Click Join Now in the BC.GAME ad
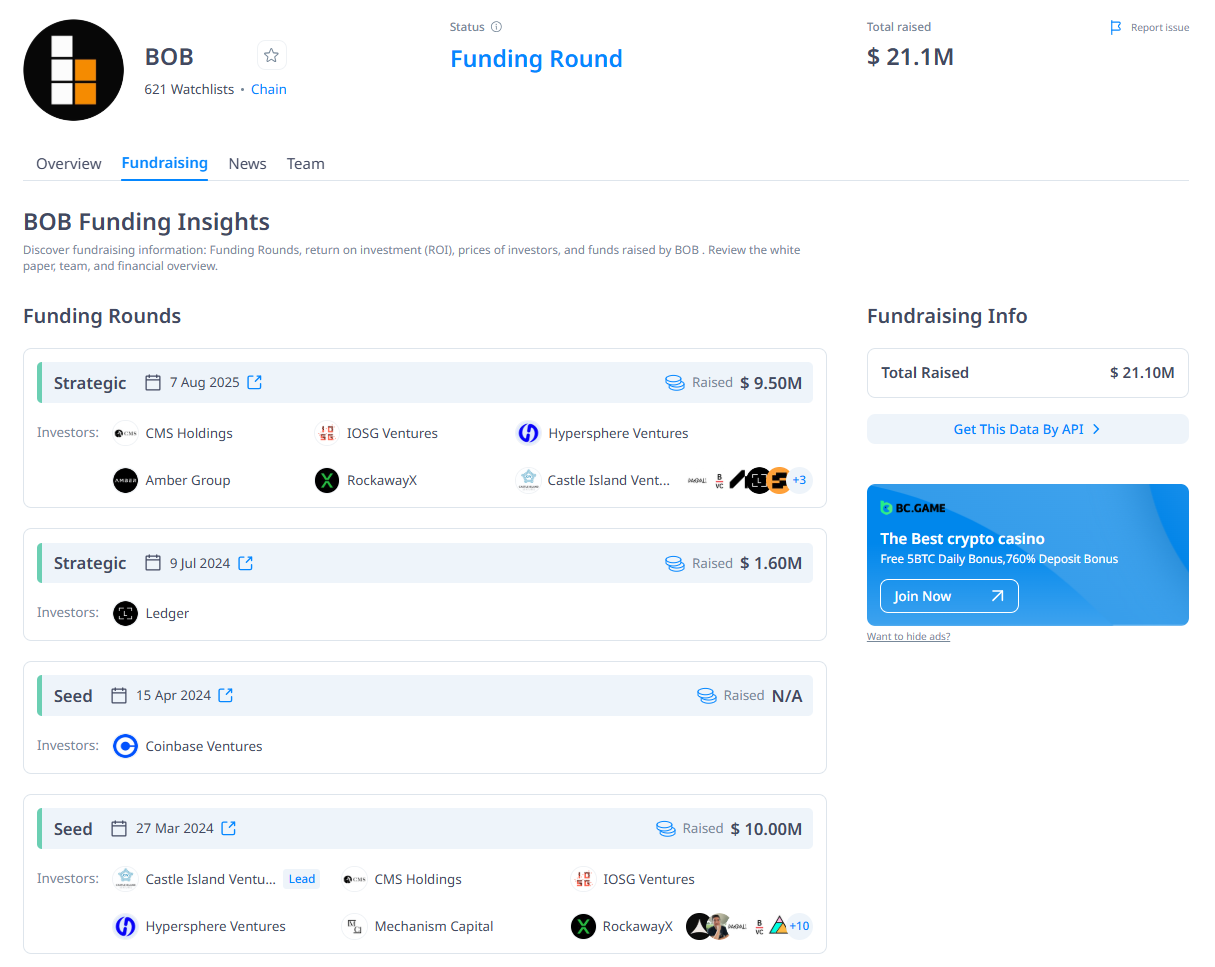1215x967 pixels. 949,596
